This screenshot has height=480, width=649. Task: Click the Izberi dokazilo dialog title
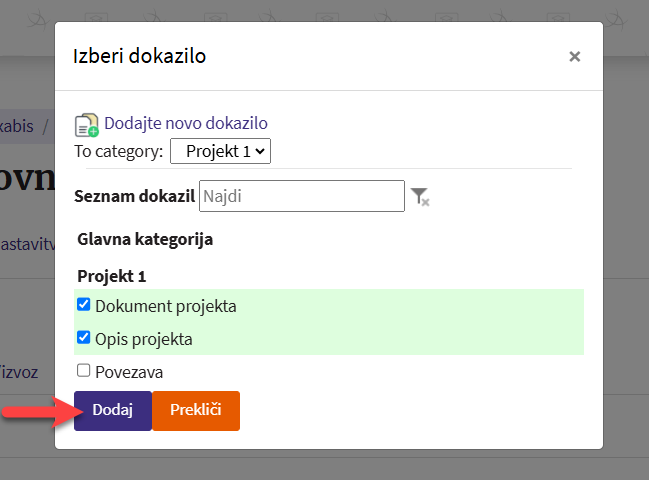[140, 56]
